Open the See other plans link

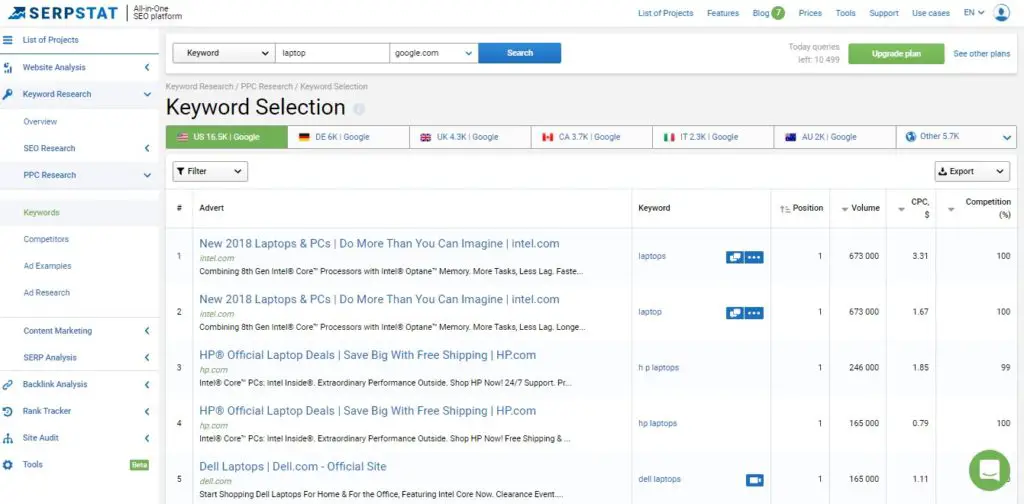pos(982,54)
